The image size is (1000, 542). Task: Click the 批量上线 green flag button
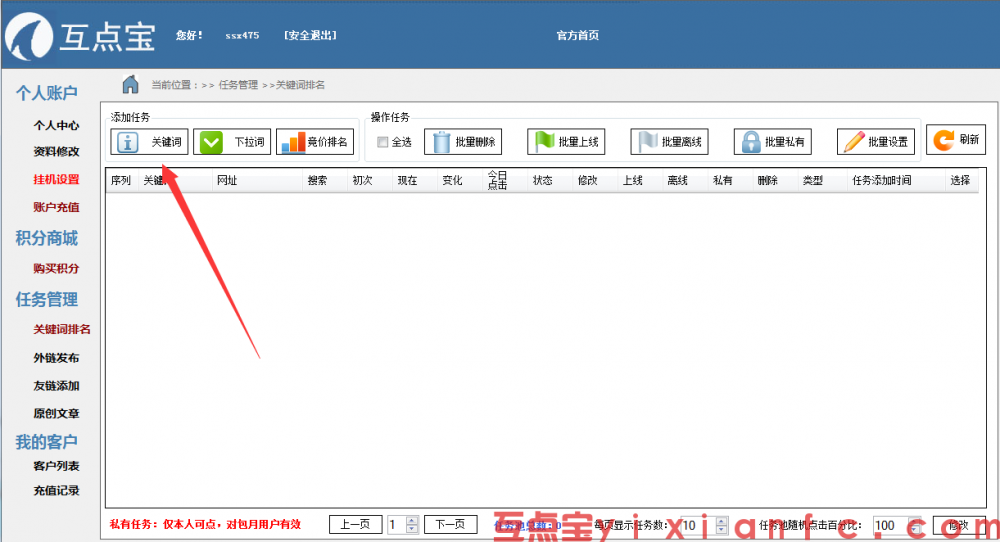[x=566, y=142]
